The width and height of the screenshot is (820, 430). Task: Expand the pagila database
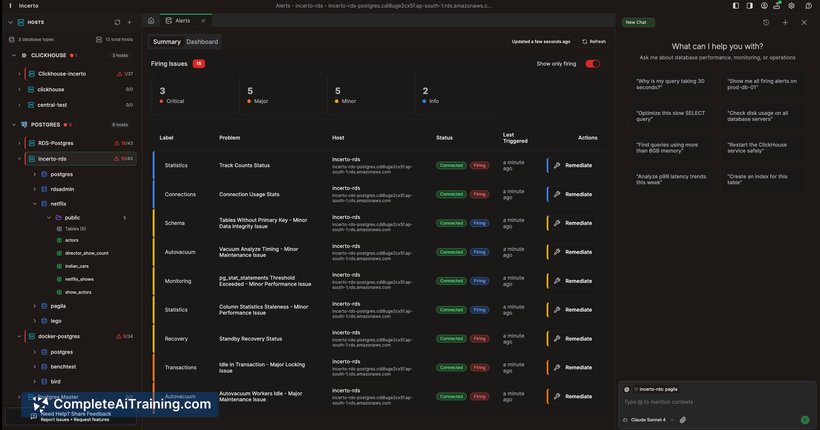35,306
